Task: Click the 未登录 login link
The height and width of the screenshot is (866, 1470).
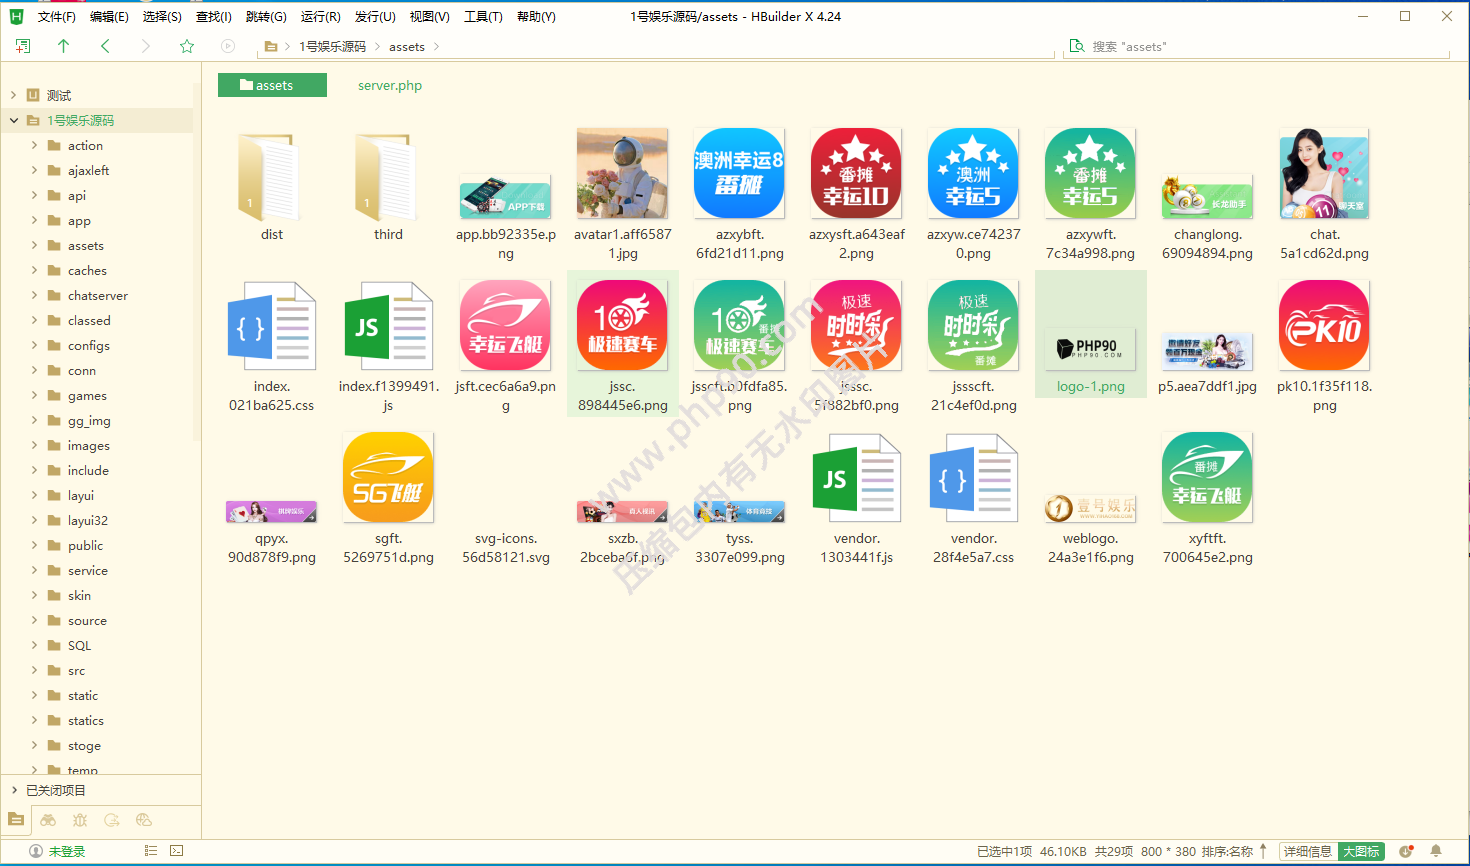Action: [x=66, y=851]
